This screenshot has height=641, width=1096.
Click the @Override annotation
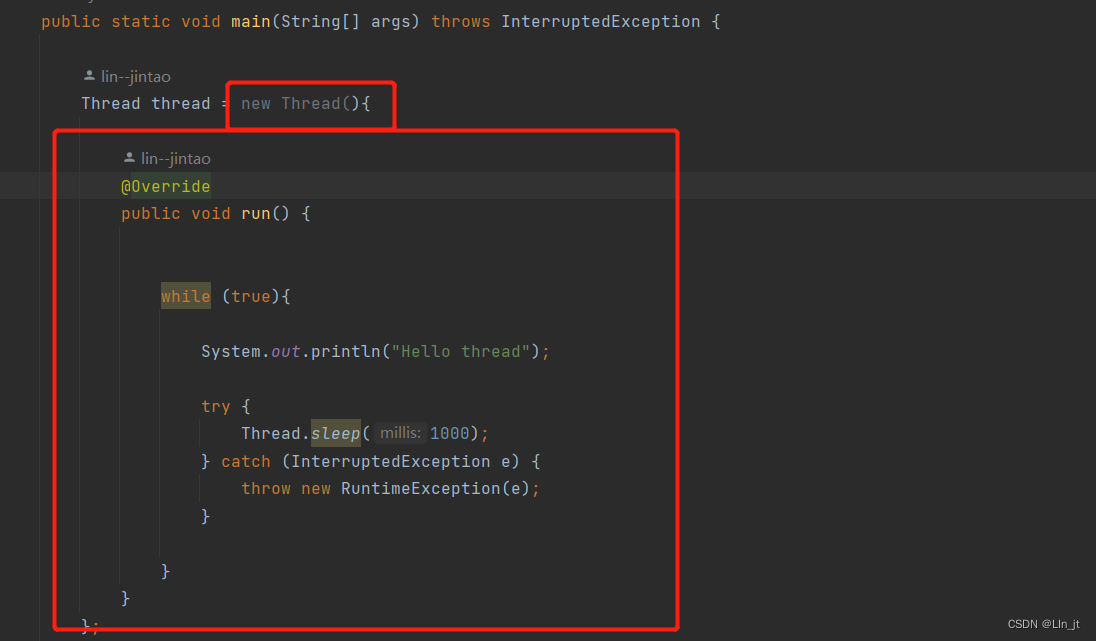click(x=166, y=187)
